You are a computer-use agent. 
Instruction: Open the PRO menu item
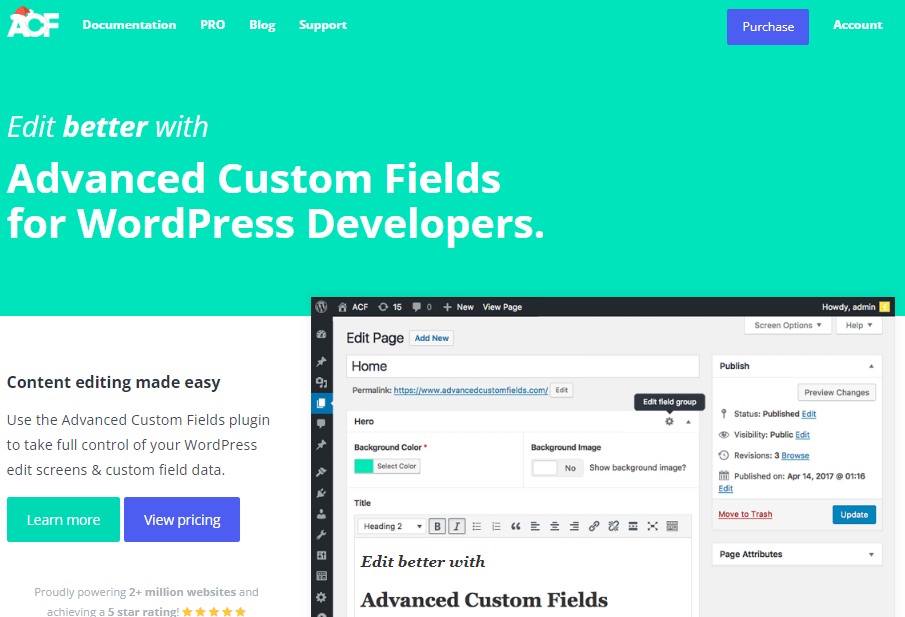212,25
